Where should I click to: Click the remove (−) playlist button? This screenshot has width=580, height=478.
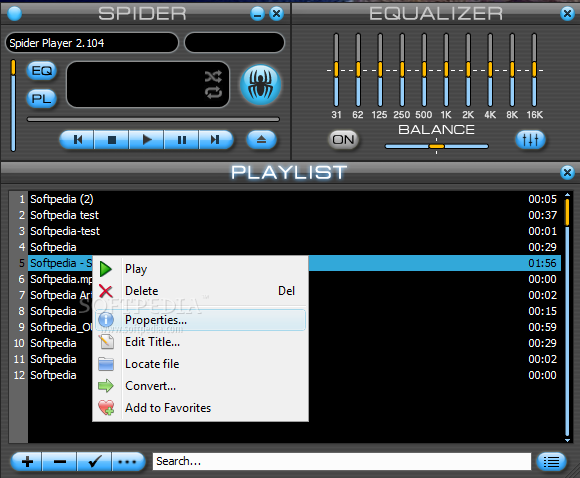(60, 461)
